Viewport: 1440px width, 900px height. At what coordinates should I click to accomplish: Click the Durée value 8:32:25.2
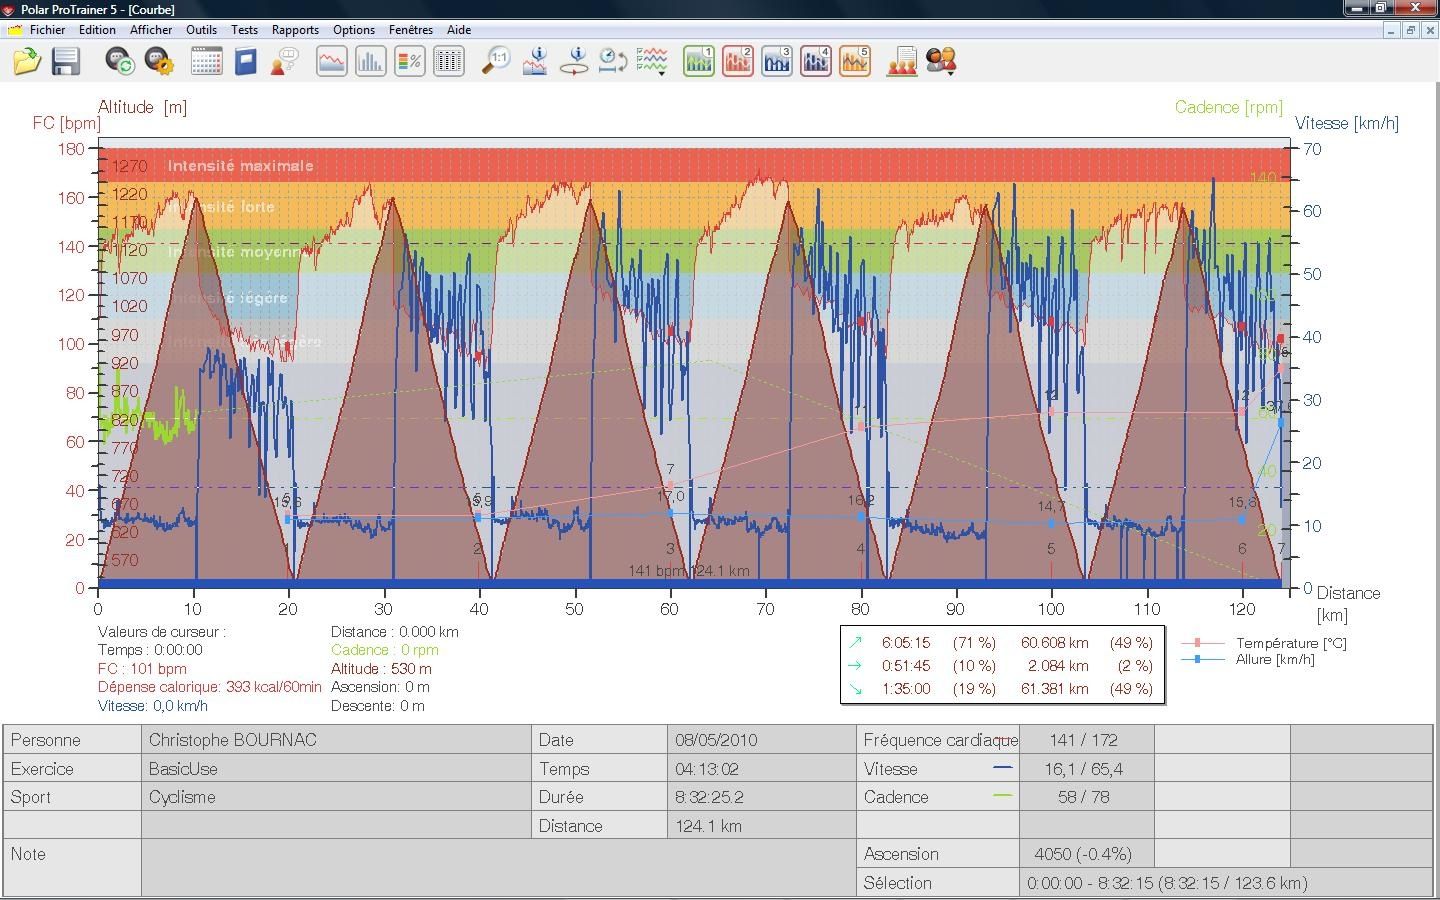[x=709, y=797]
